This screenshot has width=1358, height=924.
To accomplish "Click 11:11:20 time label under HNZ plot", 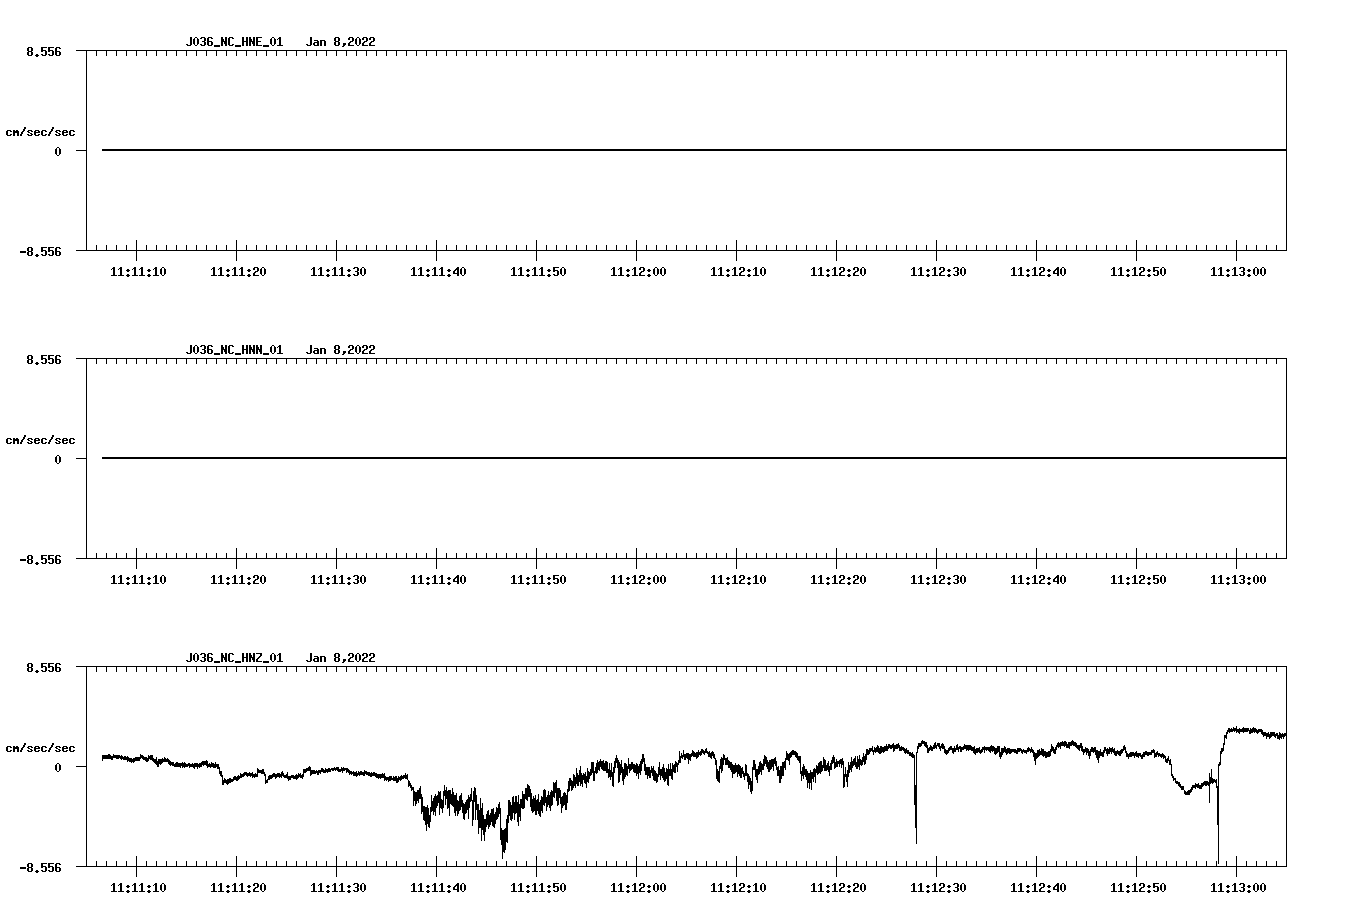I will [x=238, y=888].
